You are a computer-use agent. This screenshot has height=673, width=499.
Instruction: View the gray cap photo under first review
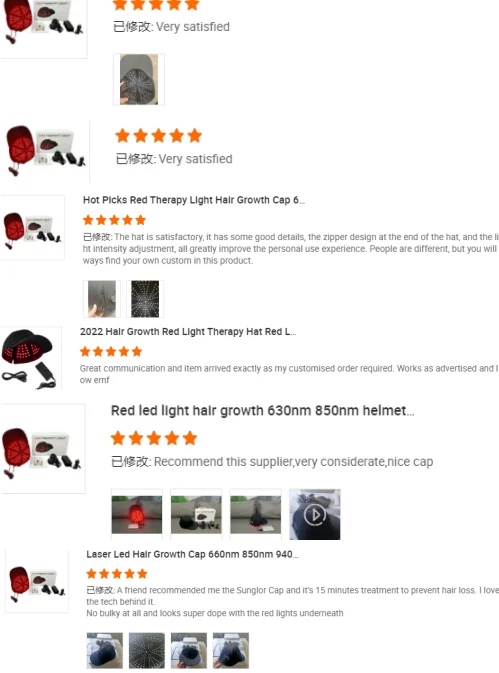tap(139, 79)
